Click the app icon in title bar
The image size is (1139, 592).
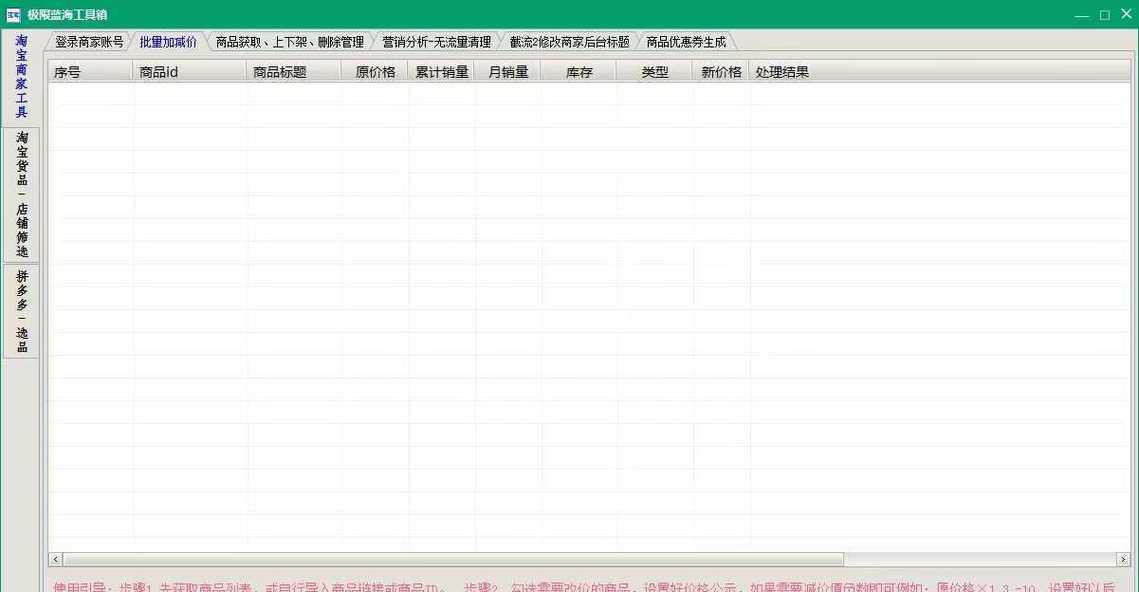point(12,15)
